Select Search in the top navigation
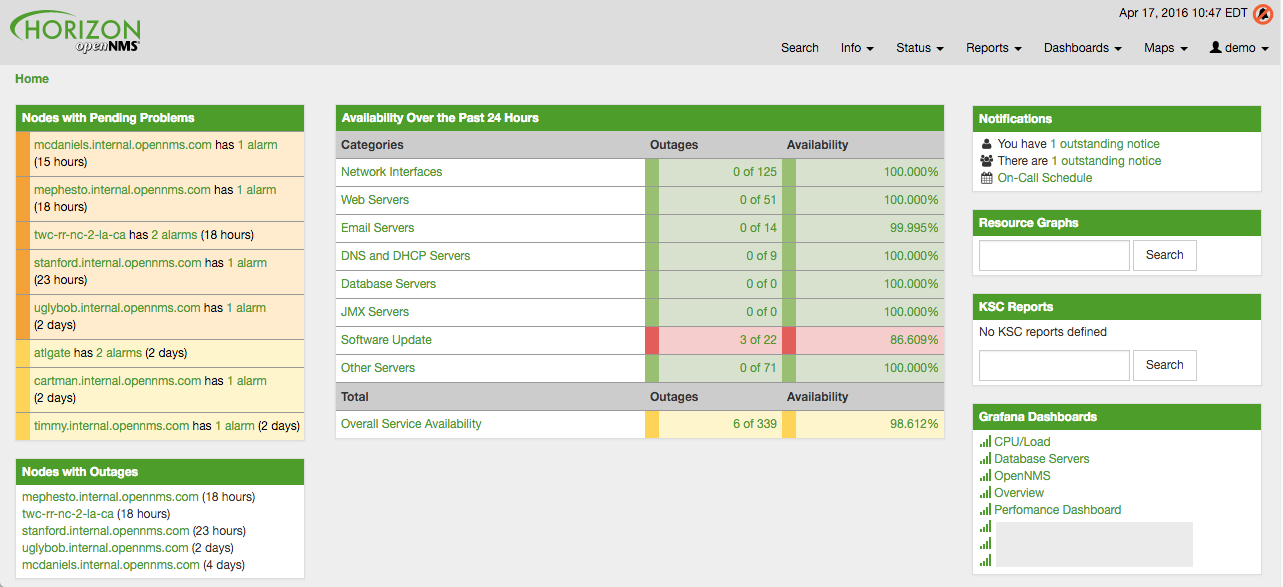1283x587 pixels. coord(799,48)
